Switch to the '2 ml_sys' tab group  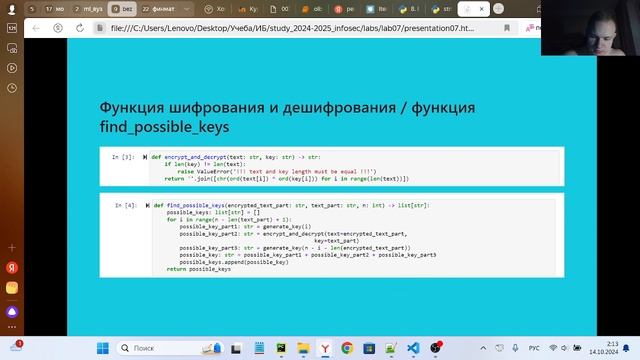coord(89,9)
